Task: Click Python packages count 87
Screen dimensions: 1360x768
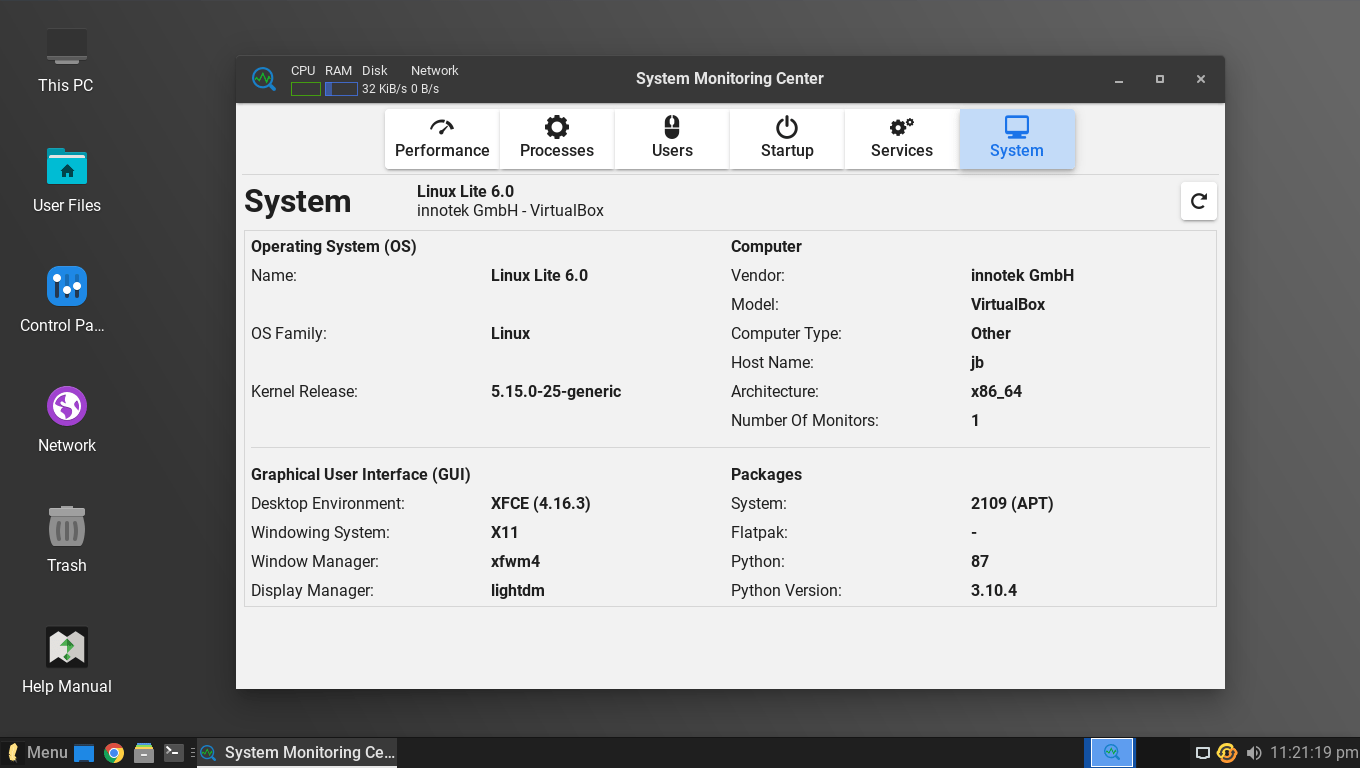Action: click(x=980, y=561)
